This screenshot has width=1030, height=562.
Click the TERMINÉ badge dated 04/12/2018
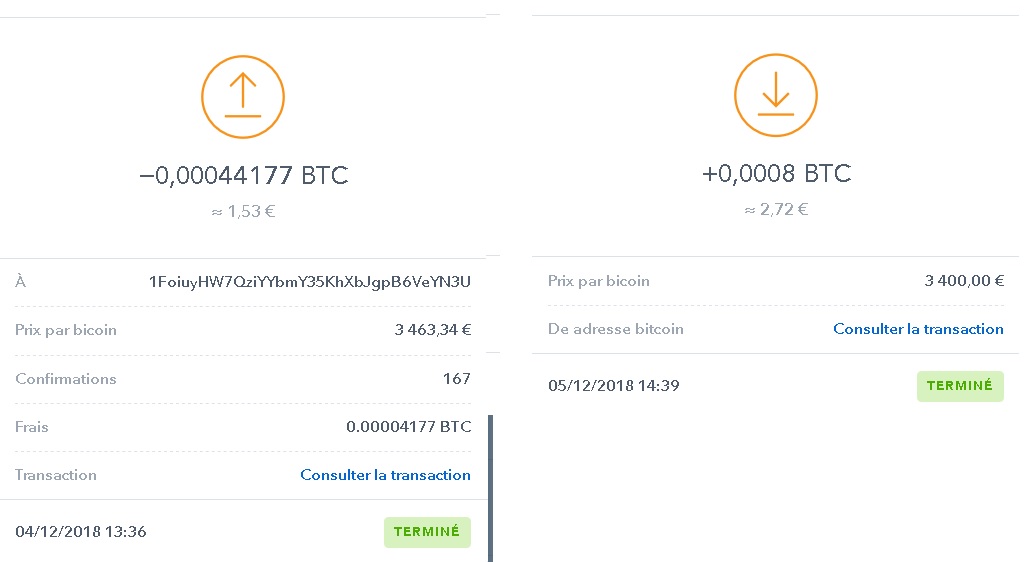(428, 532)
